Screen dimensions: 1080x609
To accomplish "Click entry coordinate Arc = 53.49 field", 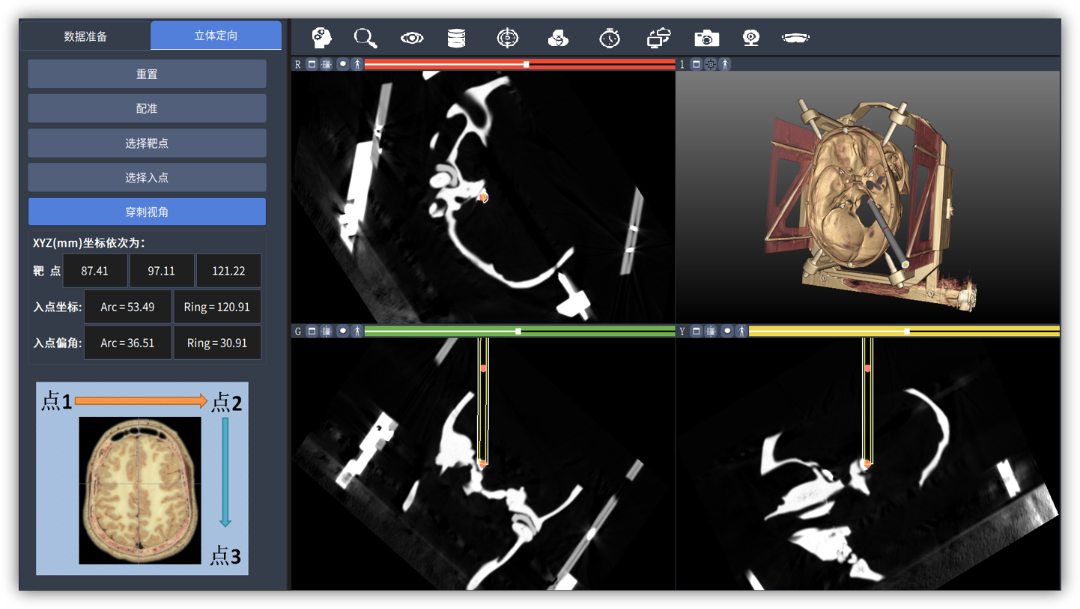I will click(127, 307).
